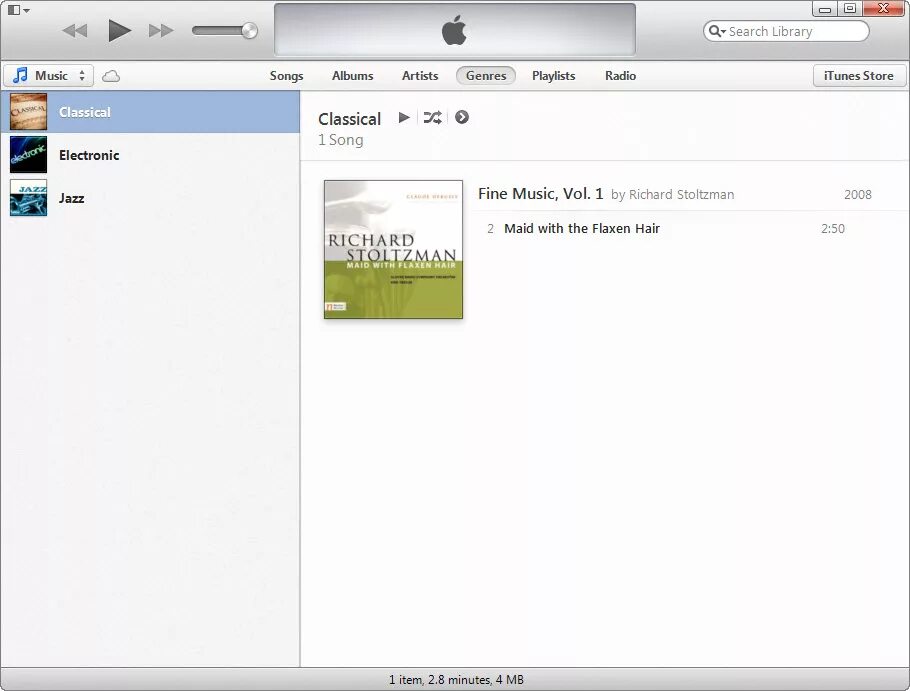The width and height of the screenshot is (910, 691).
Task: Click the iTunes Store button
Action: [858, 76]
